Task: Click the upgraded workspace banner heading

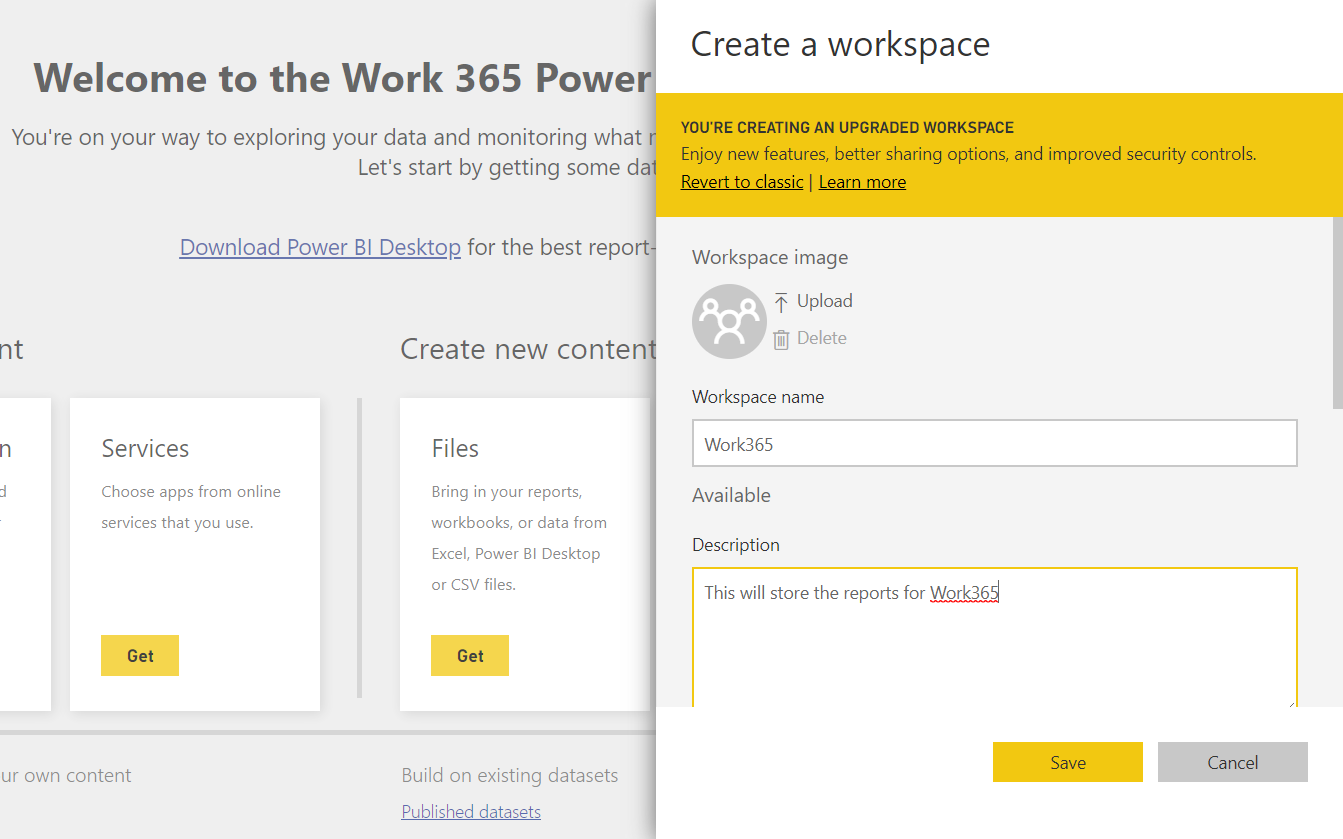Action: 847,128
